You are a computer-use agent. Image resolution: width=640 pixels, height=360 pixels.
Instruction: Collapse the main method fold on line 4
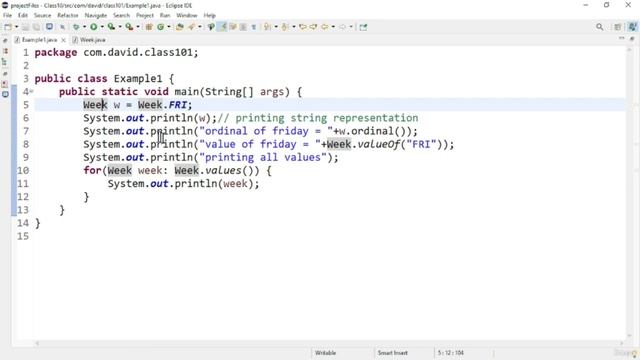(31, 91)
